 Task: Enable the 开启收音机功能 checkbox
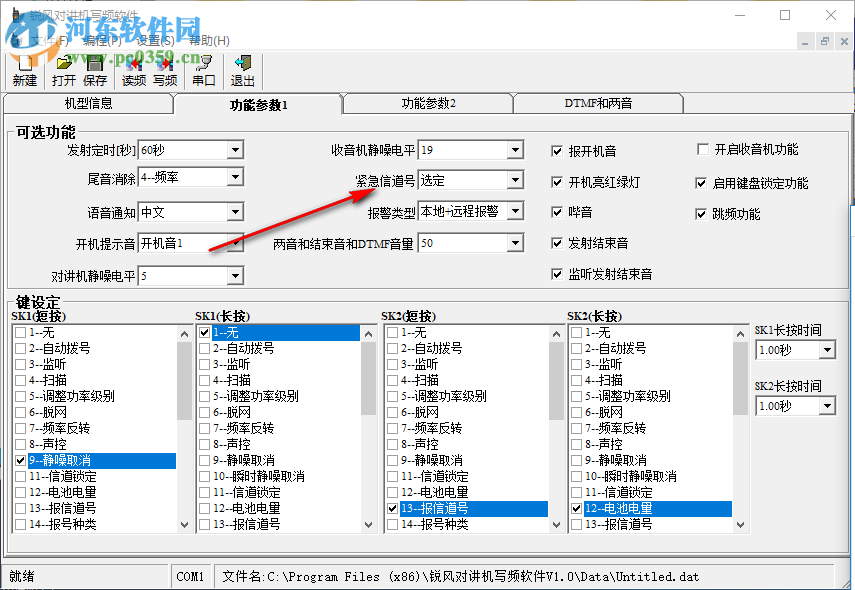coord(704,149)
